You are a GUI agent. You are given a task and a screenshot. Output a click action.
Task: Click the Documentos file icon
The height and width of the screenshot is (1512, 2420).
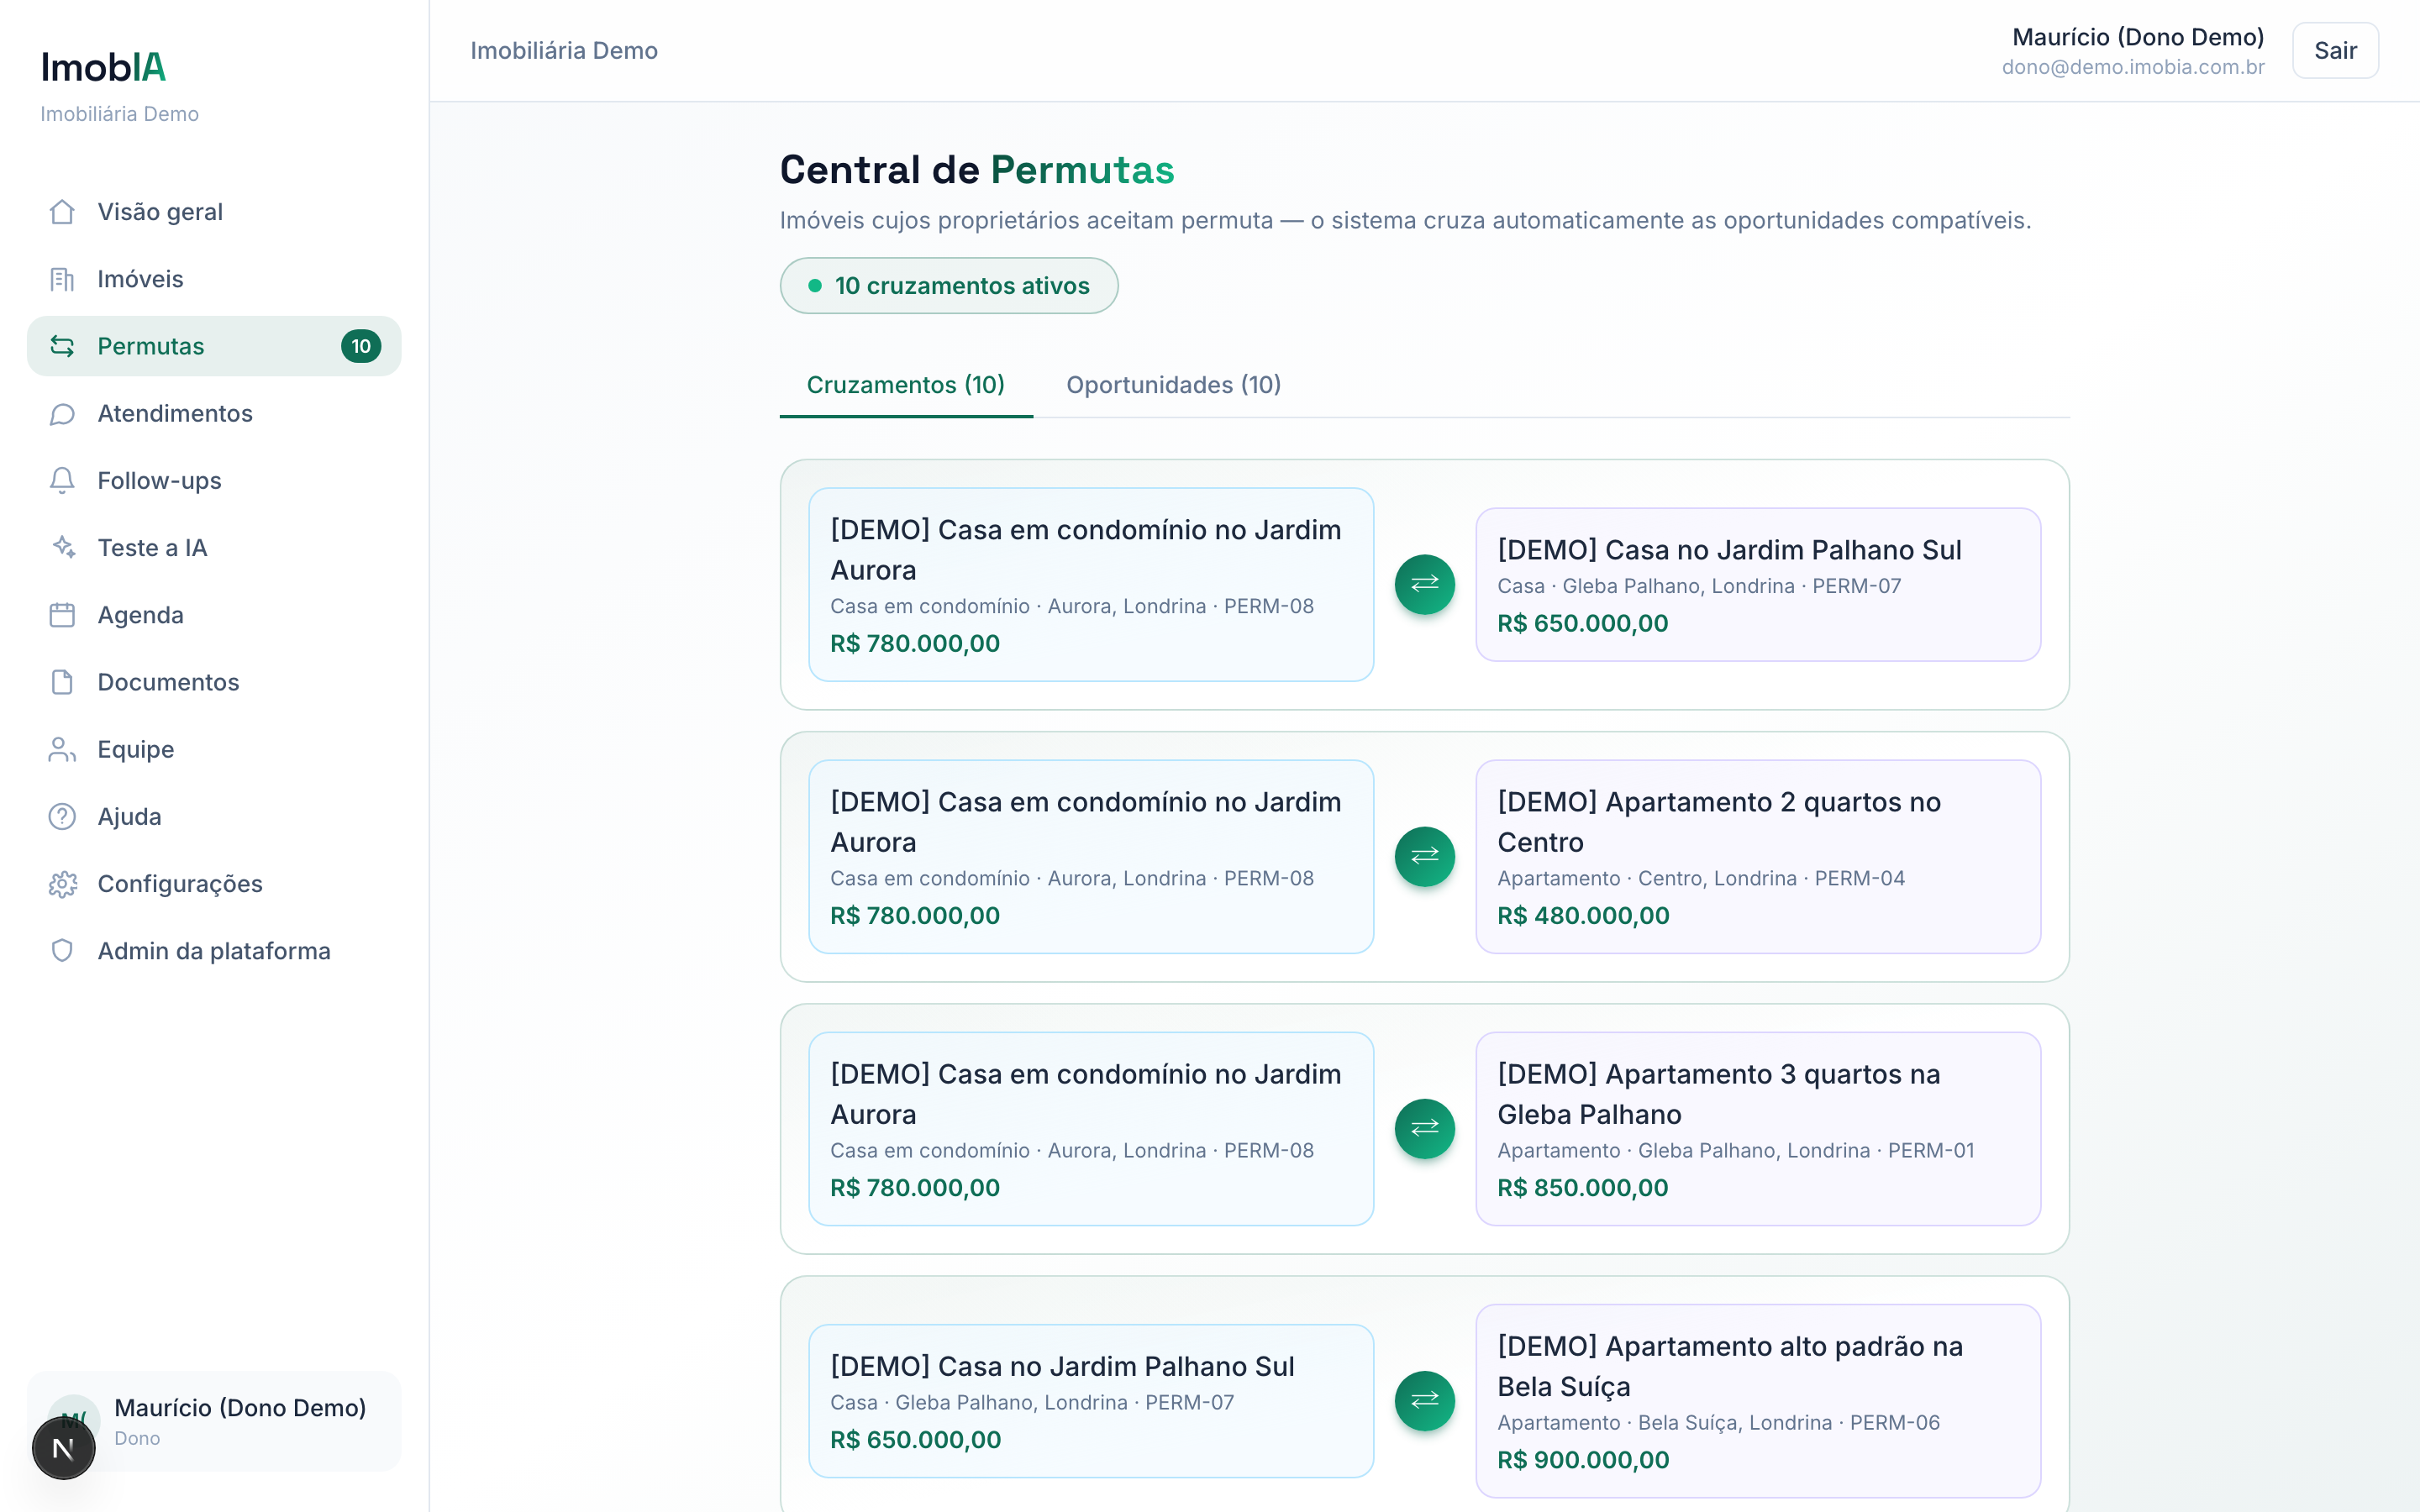[62, 682]
